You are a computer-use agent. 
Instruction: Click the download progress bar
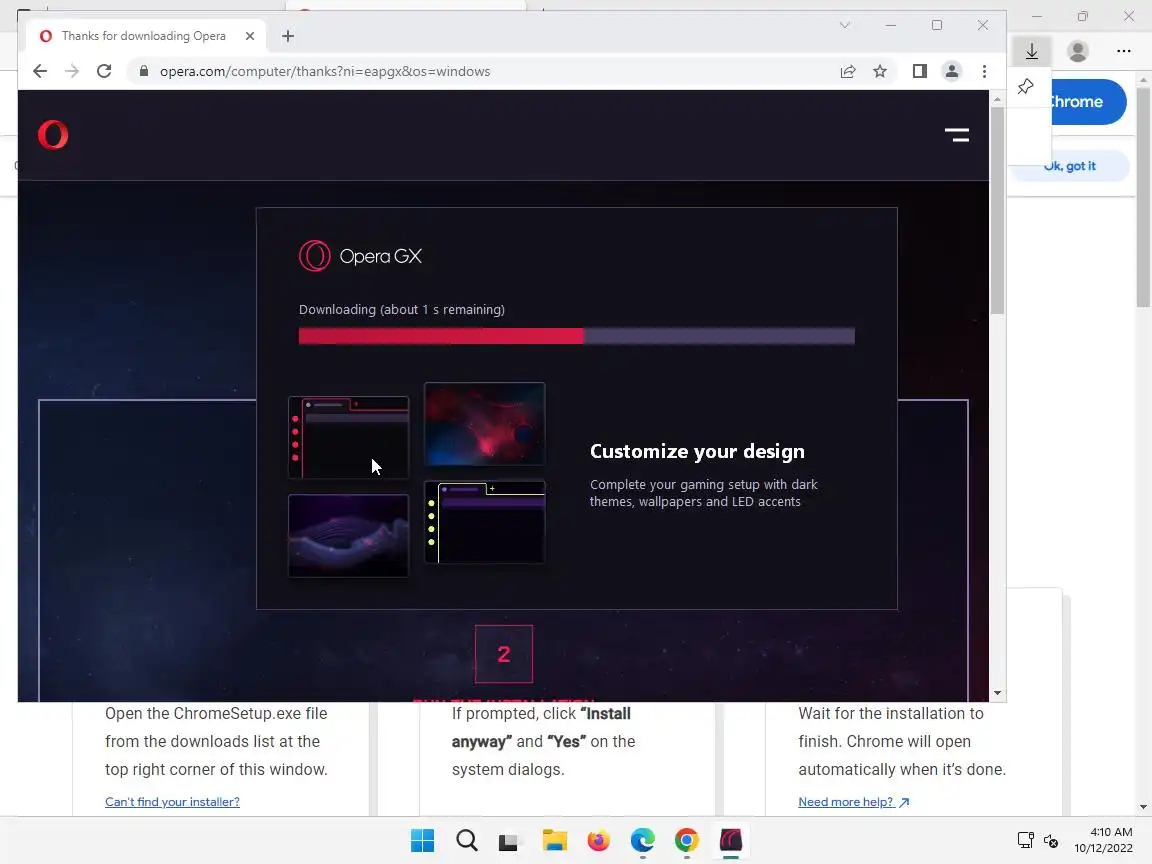pos(577,336)
